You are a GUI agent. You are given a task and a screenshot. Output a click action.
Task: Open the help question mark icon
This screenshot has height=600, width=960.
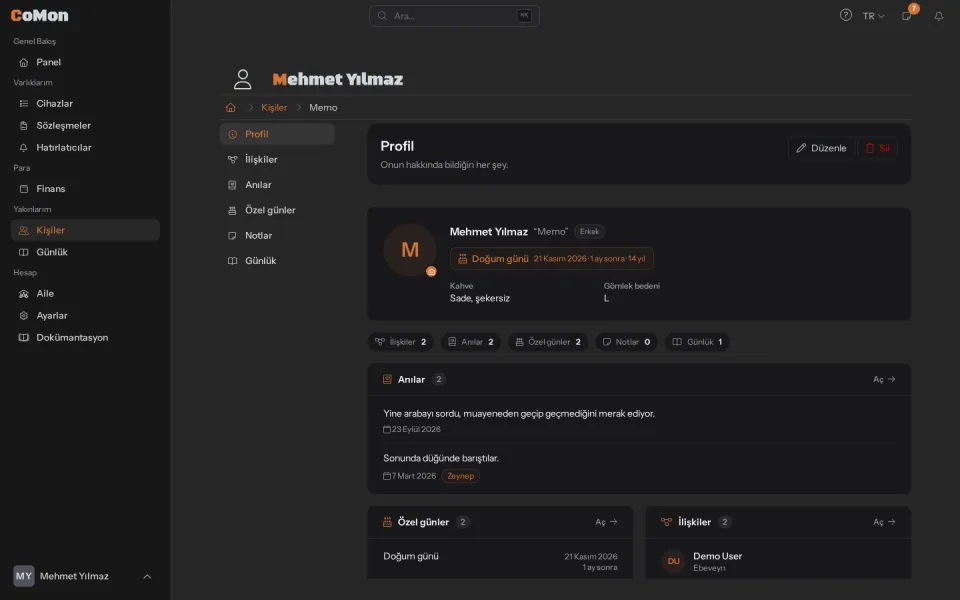(846, 15)
